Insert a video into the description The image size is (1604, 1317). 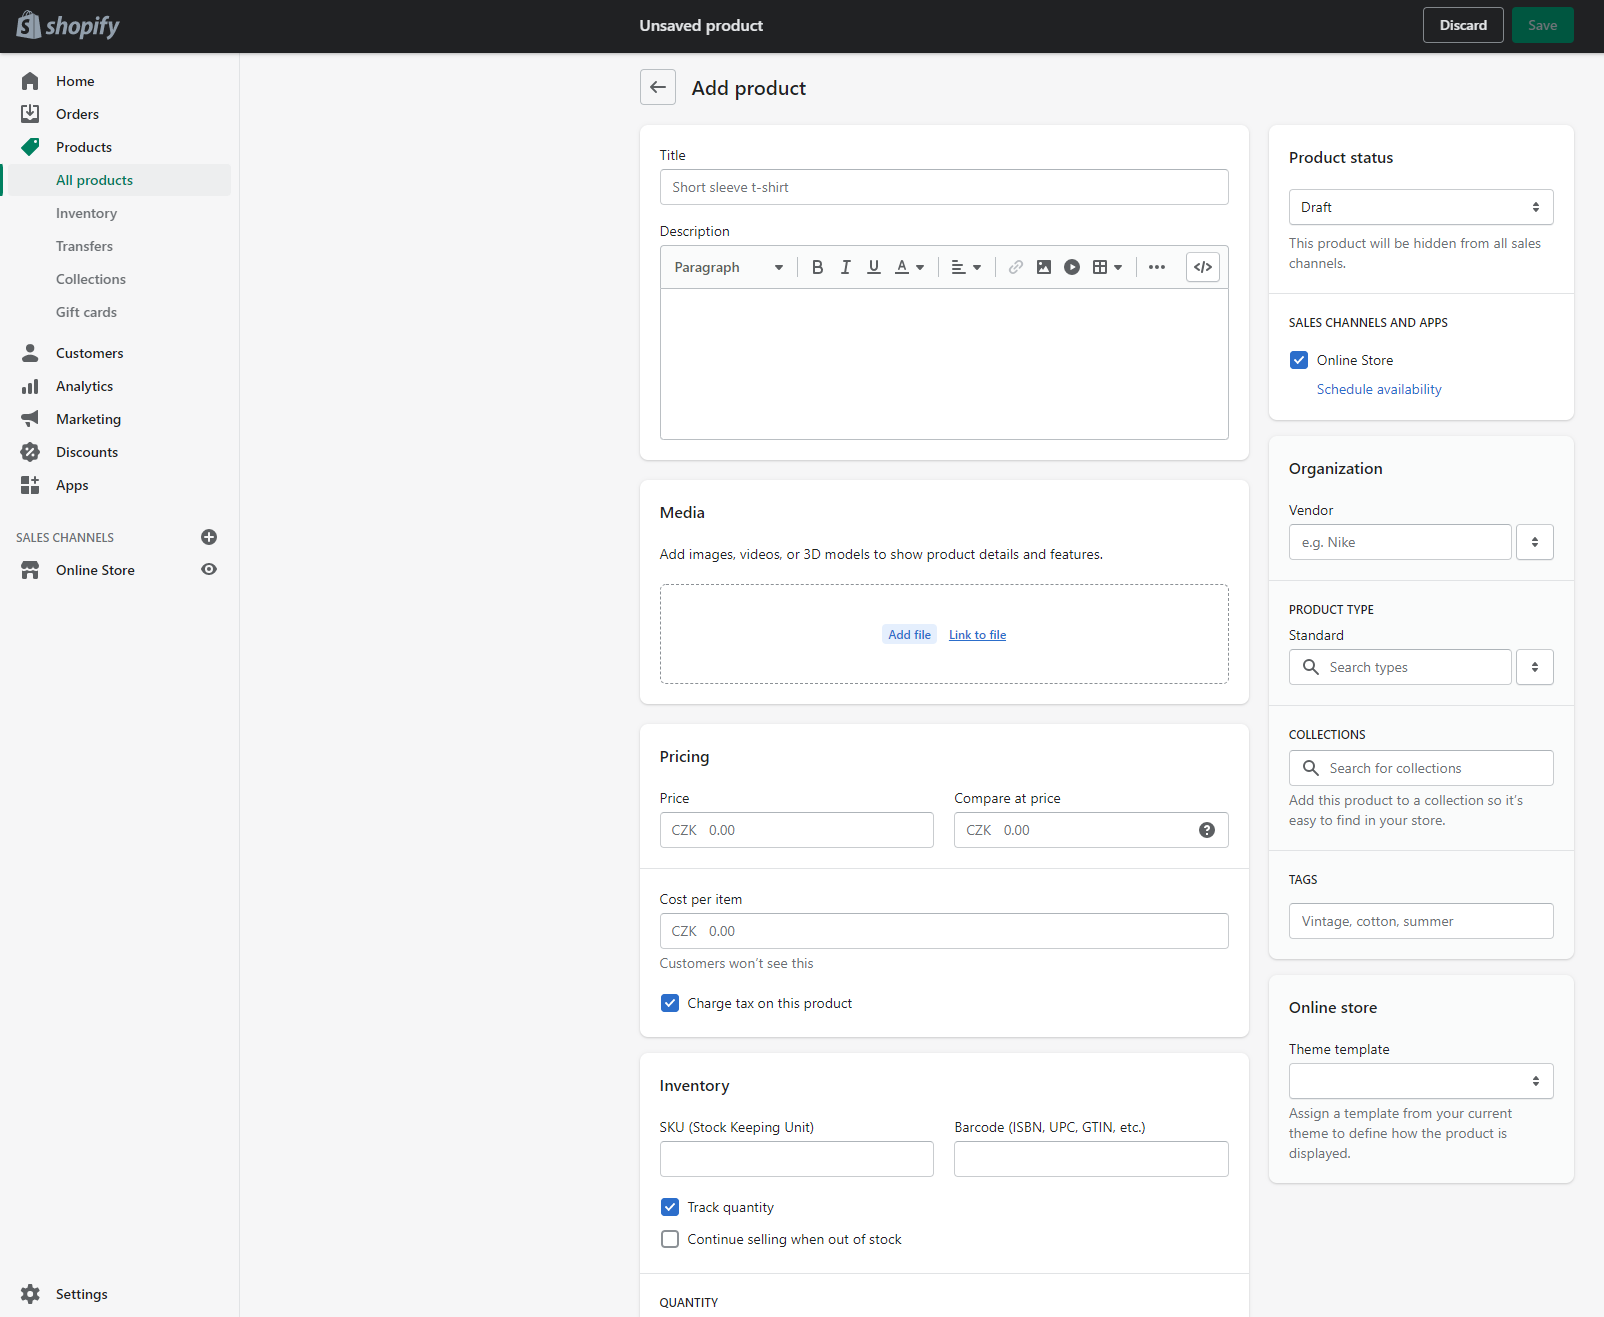(1071, 267)
